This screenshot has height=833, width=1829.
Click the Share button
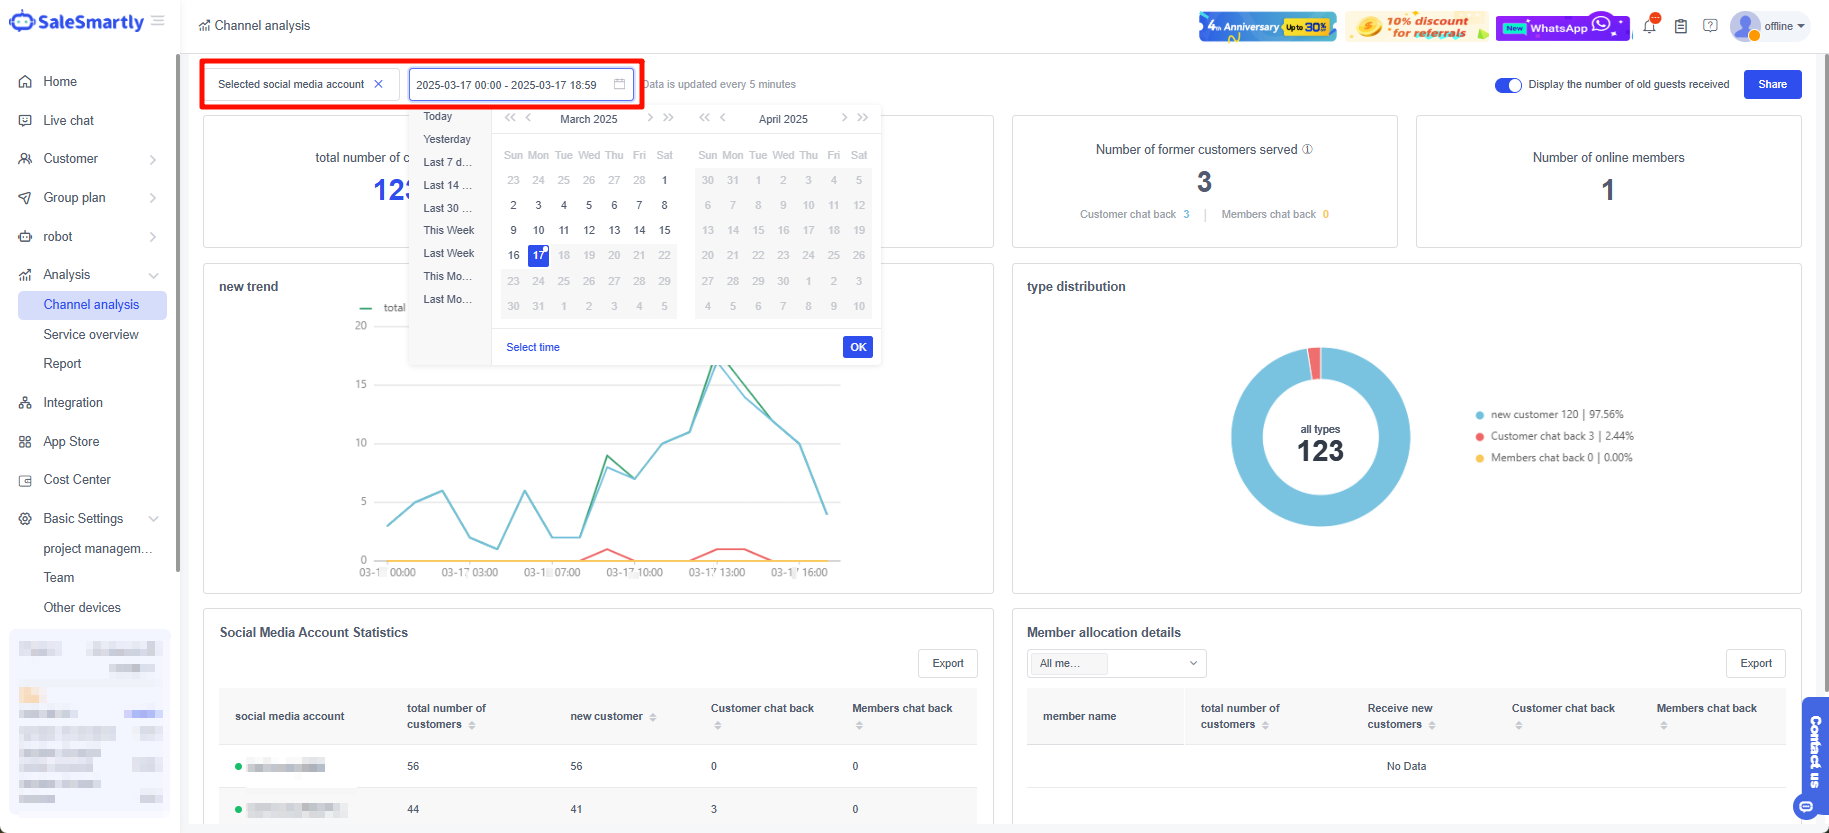(x=1772, y=84)
